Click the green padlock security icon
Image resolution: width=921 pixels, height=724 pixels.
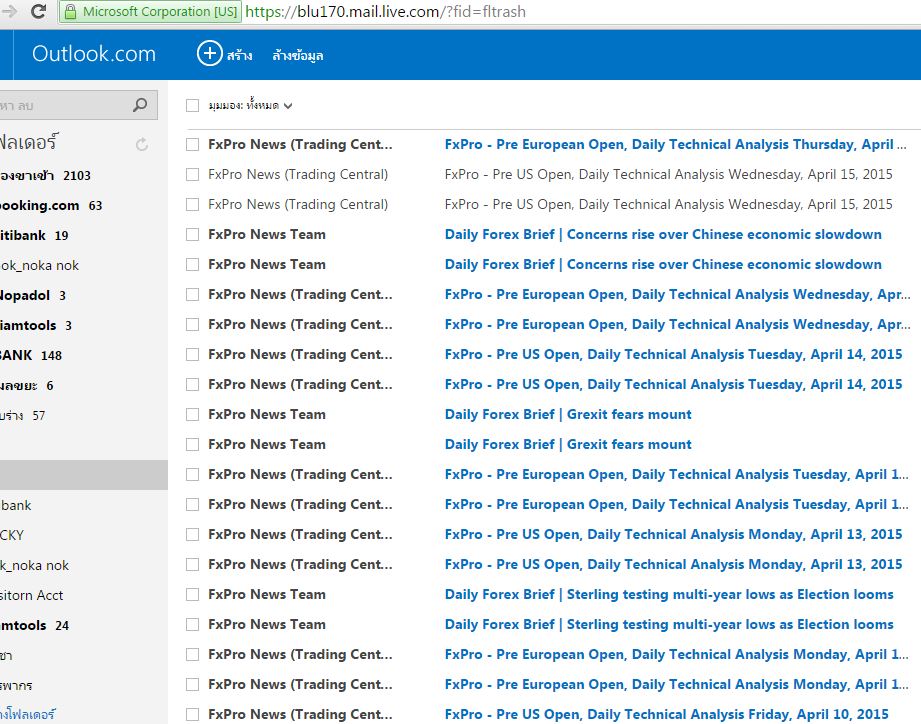[70, 12]
